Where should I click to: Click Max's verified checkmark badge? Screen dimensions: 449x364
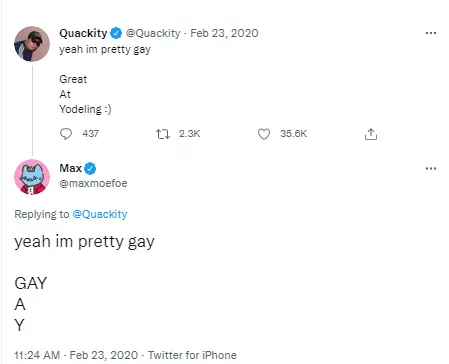(x=90, y=168)
